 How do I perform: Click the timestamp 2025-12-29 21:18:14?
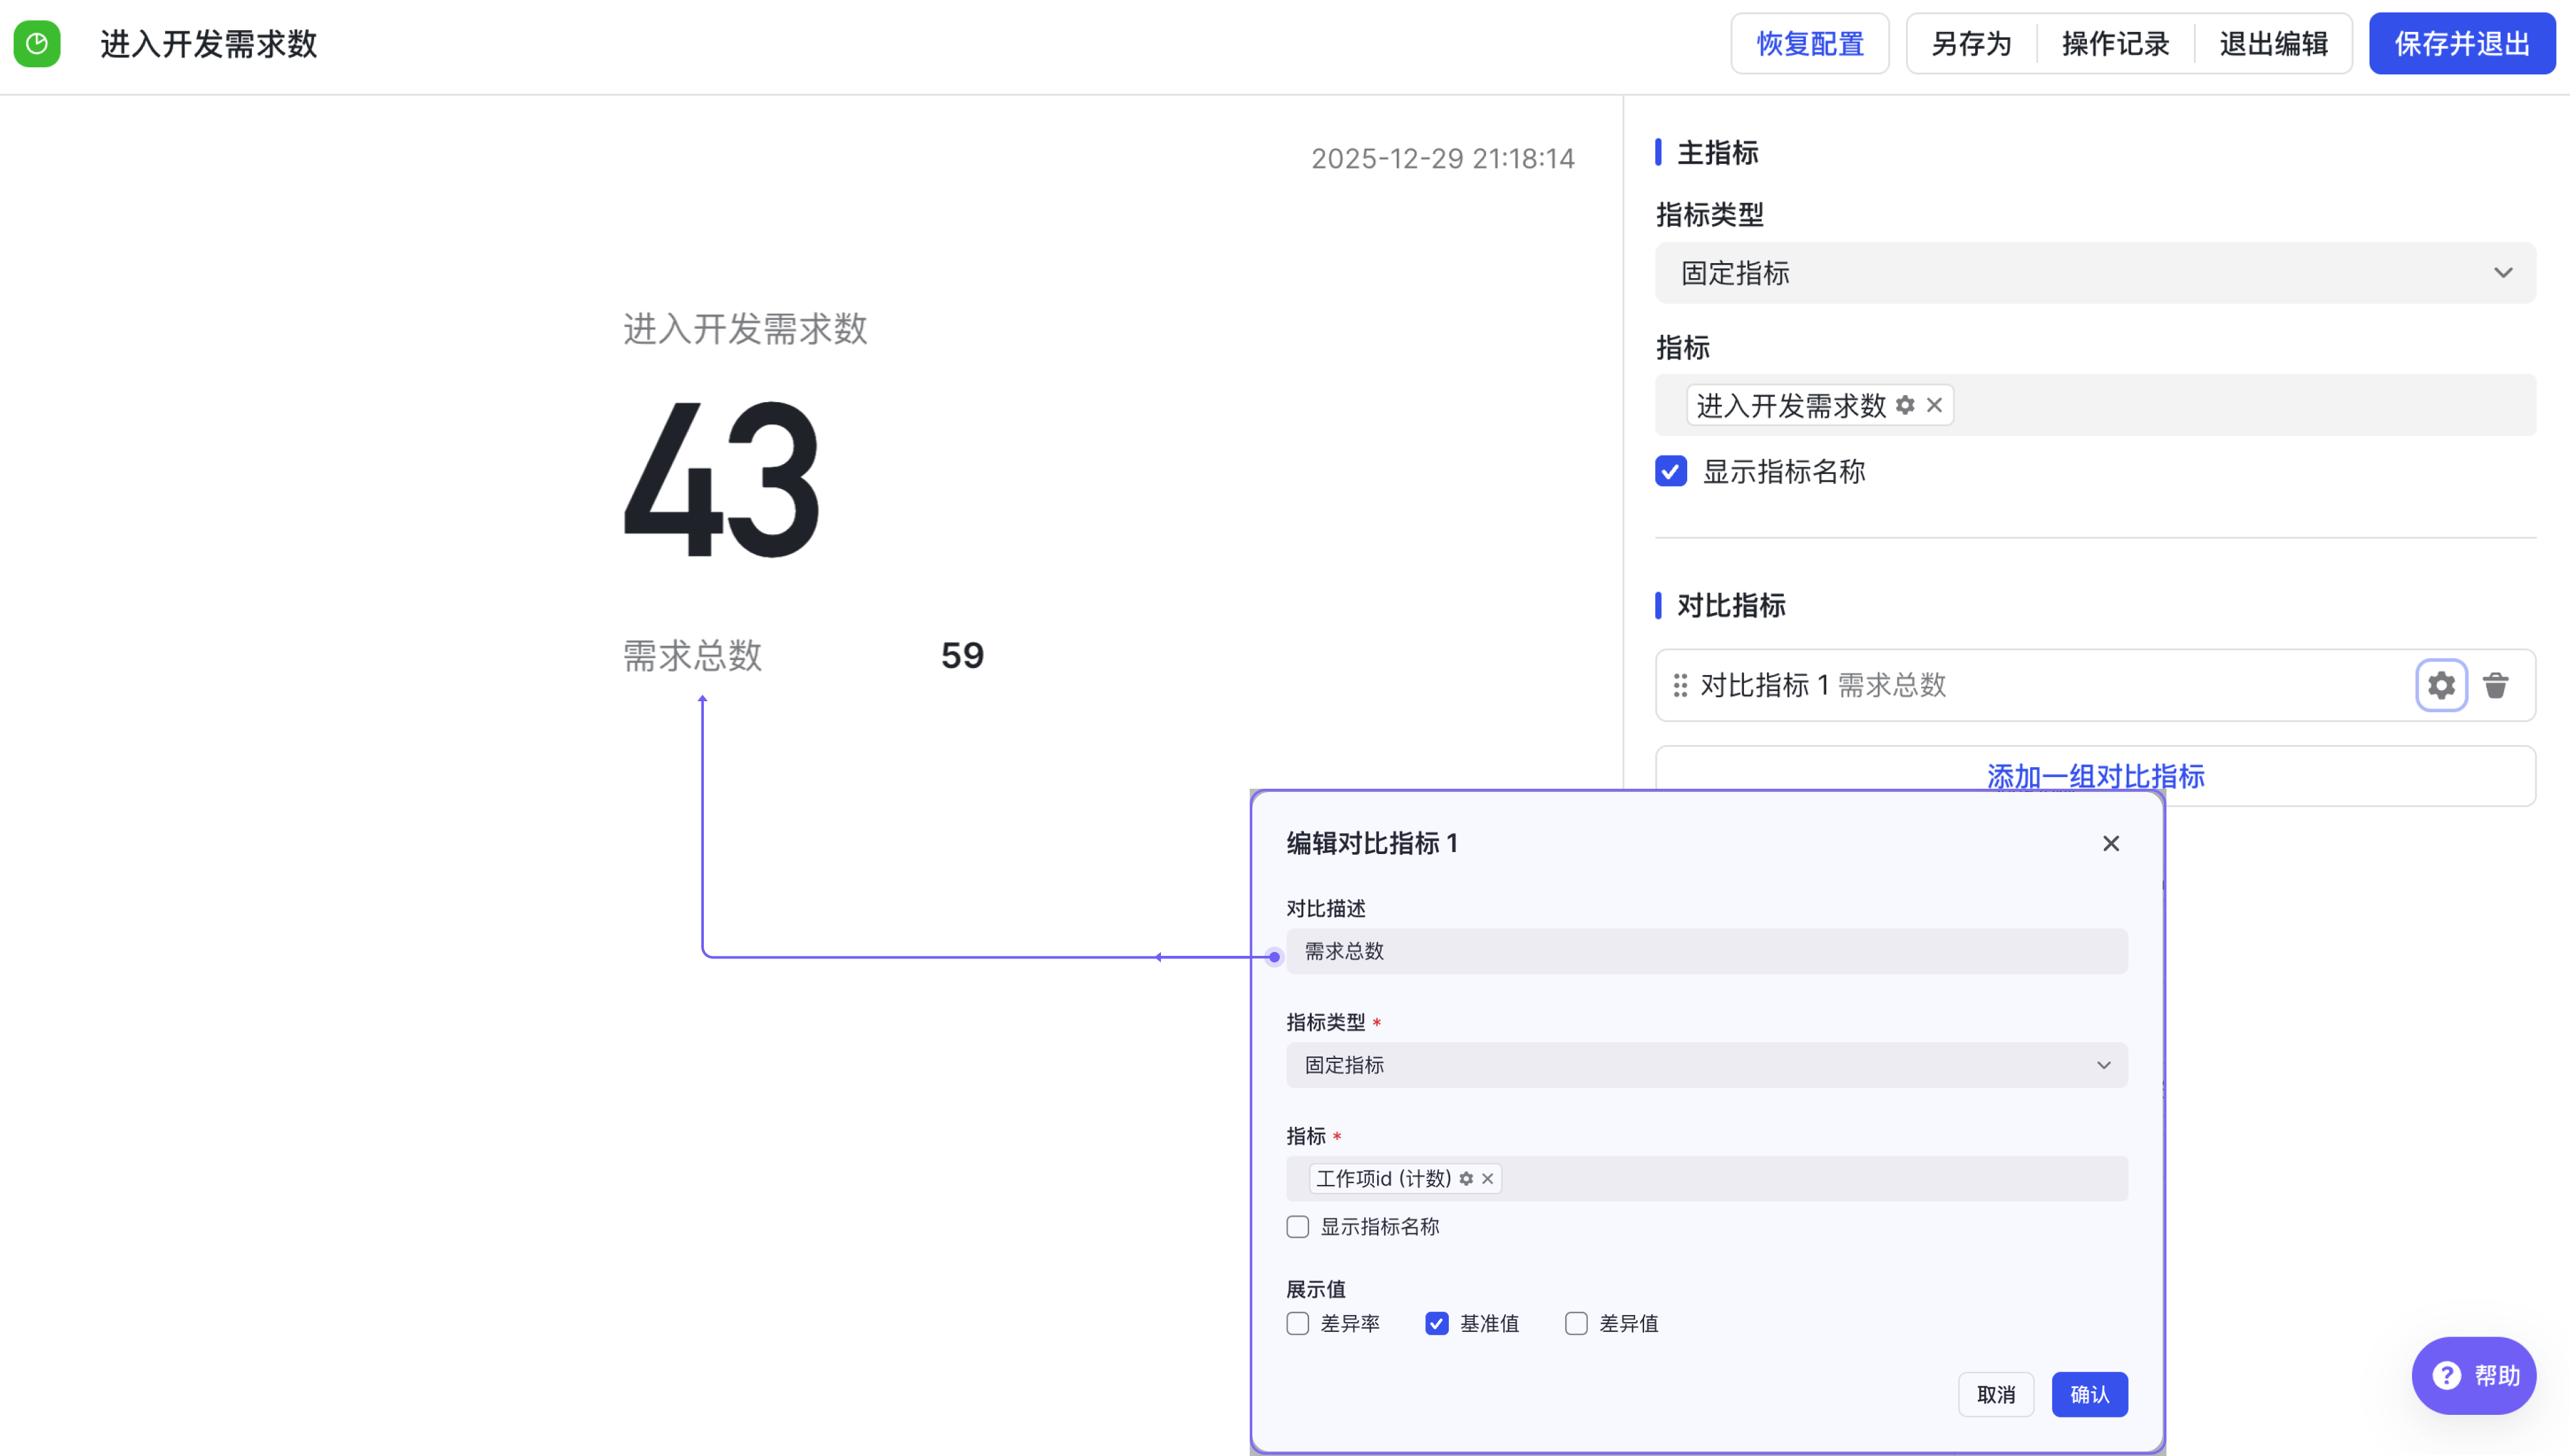pyautogui.click(x=1443, y=158)
